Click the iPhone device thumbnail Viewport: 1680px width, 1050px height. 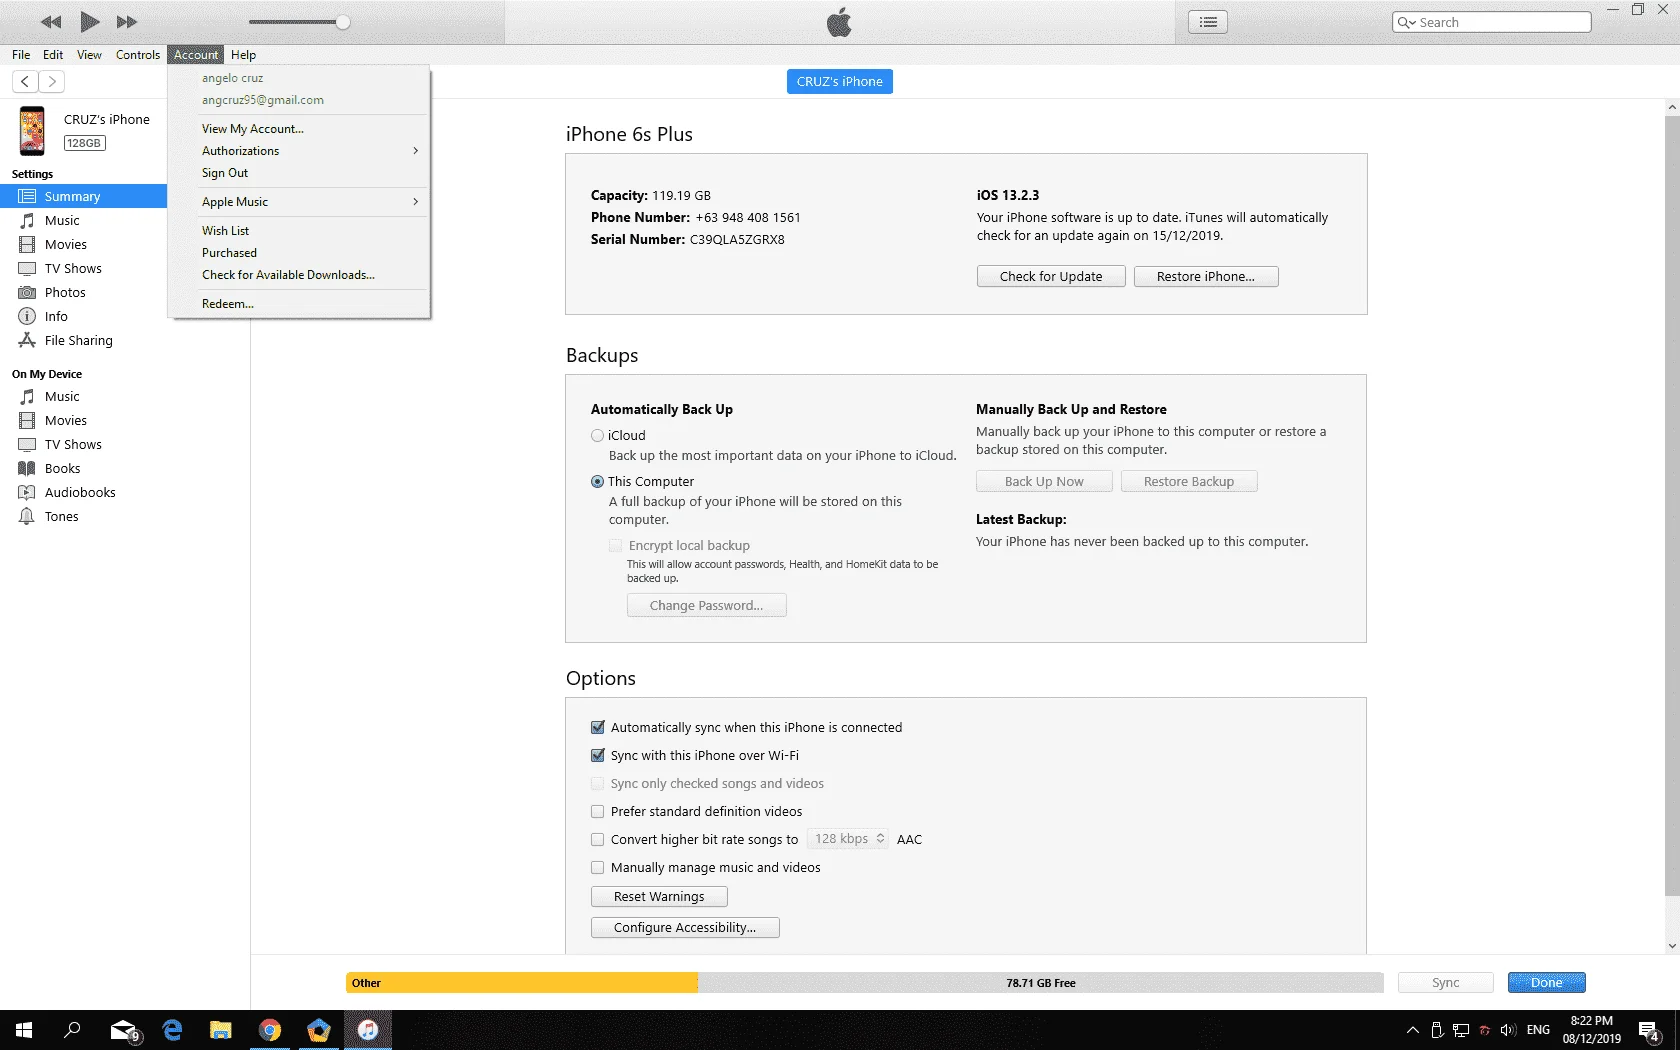coord(32,131)
